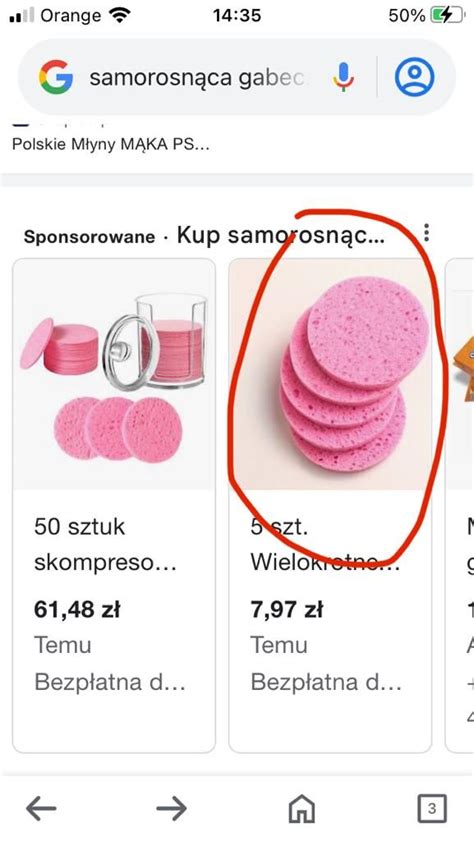Screen dimensions: 474x841
Task: Tap the search field with samorosnąca query
Action: tap(198, 77)
